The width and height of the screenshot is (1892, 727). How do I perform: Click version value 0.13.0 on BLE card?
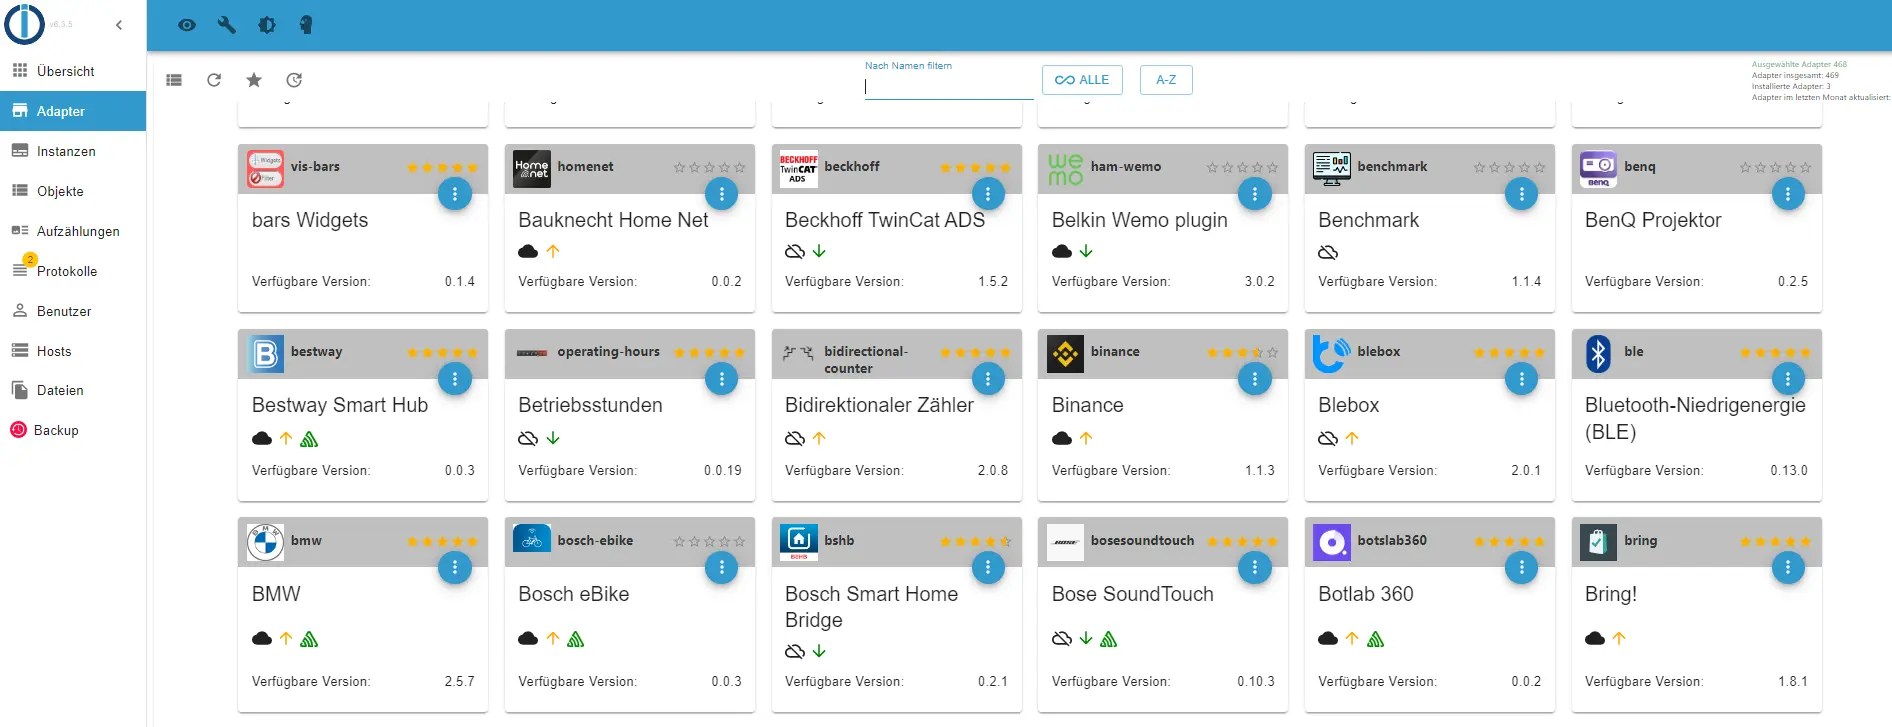[x=1789, y=471]
